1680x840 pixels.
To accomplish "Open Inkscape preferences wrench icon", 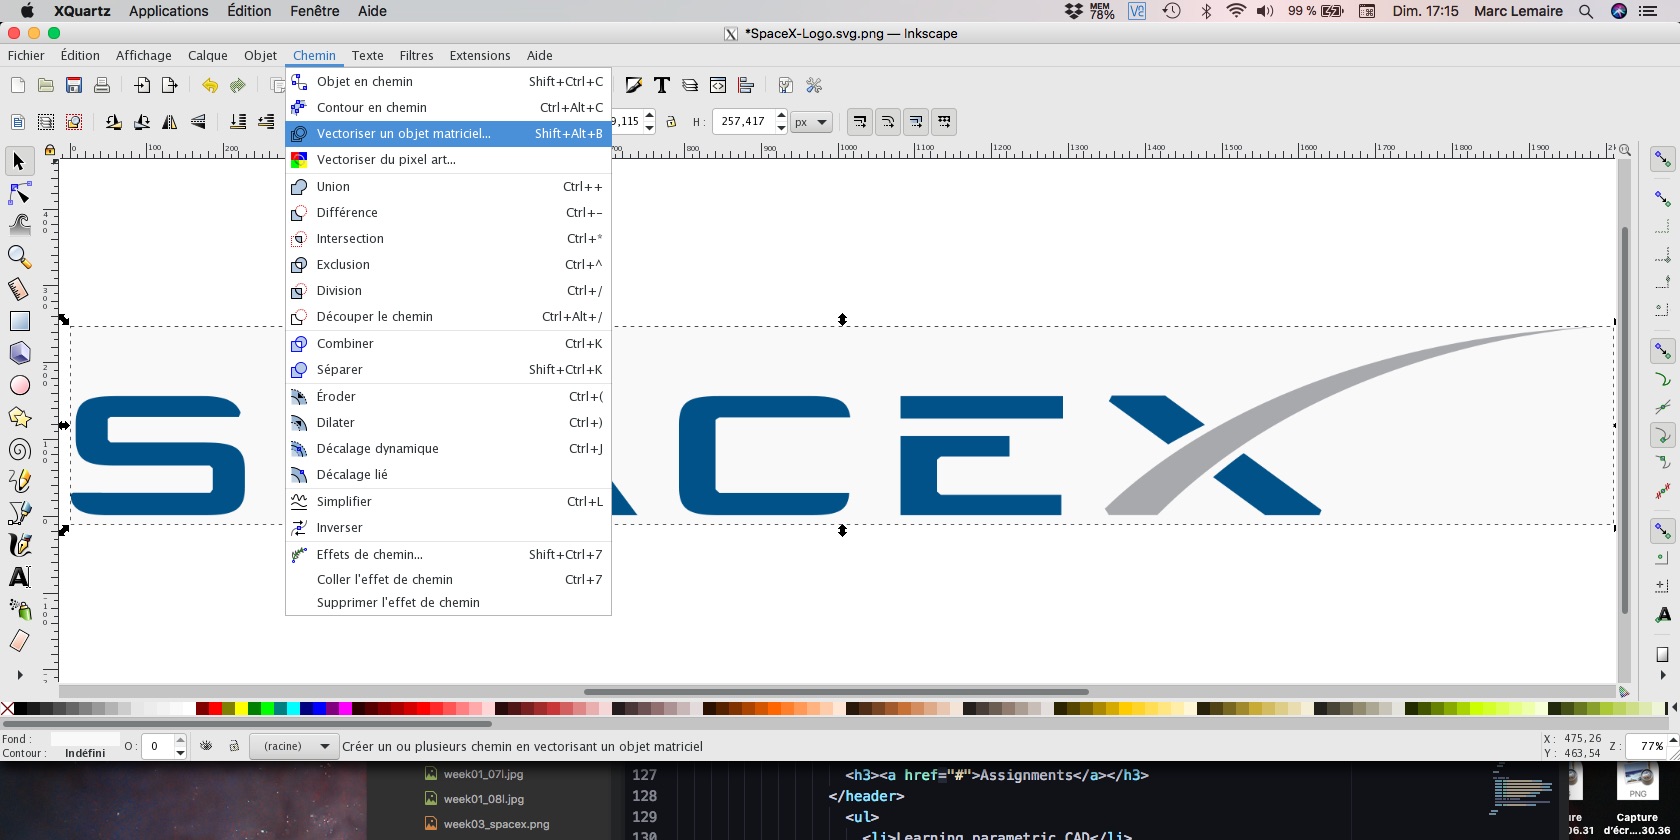I will pyautogui.click(x=814, y=86).
